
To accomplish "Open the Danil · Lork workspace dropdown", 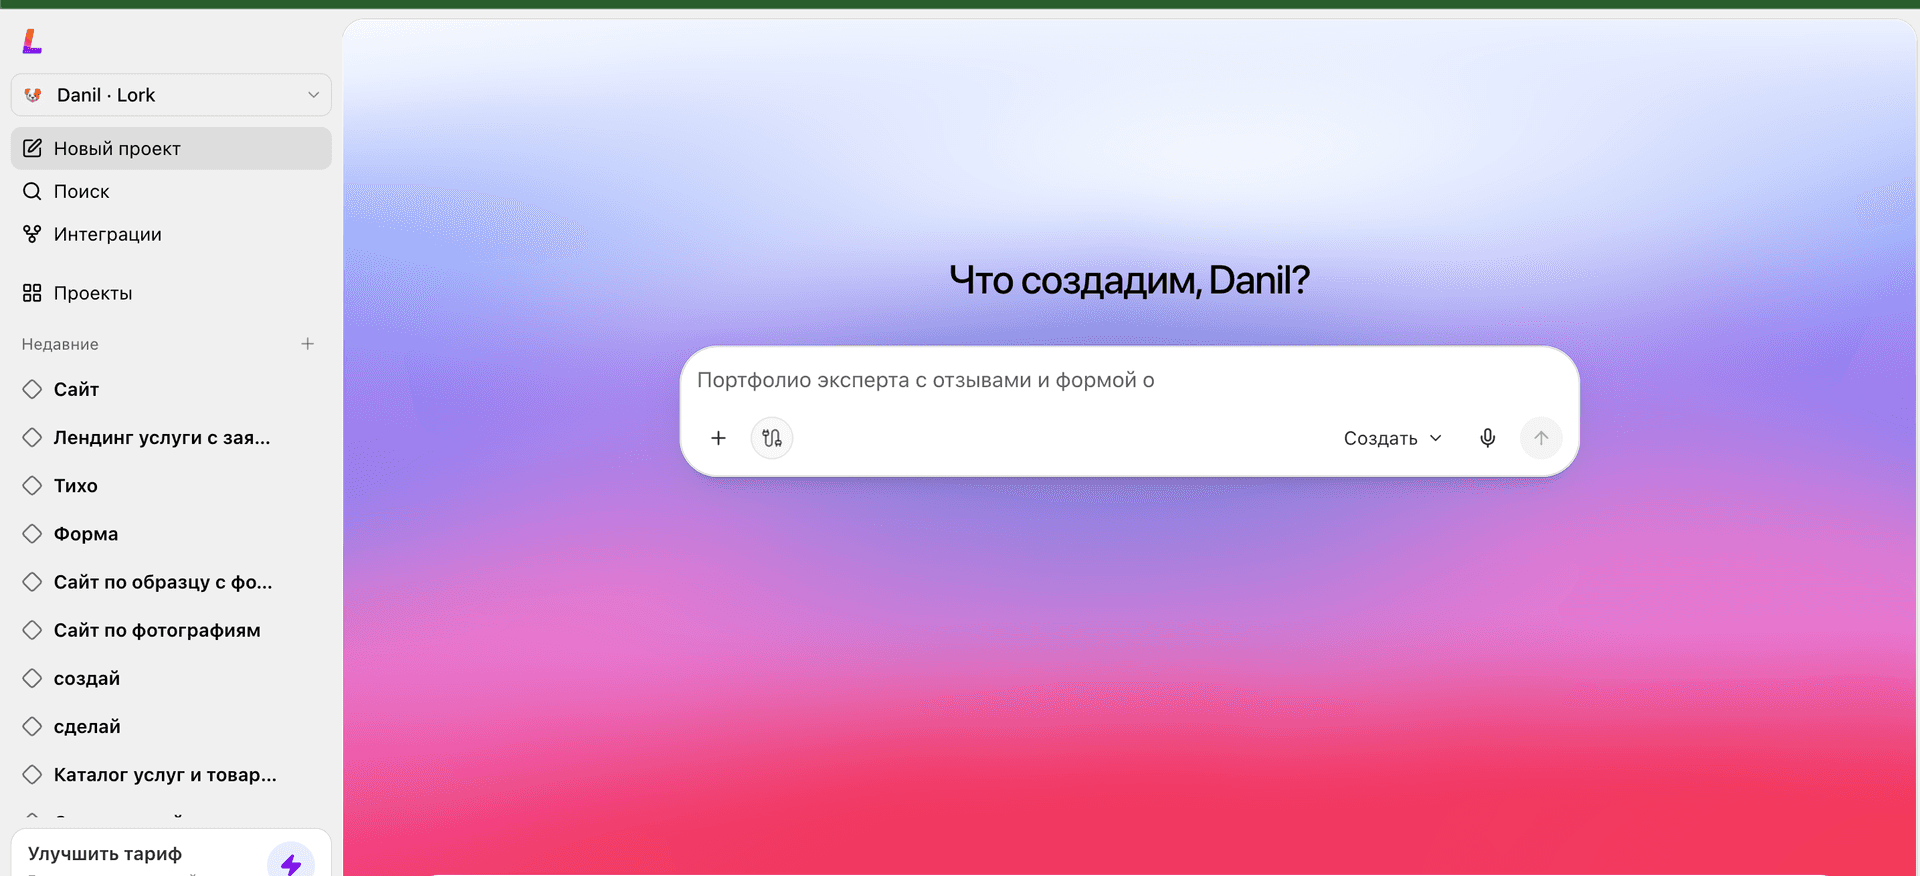I will coord(171,95).
